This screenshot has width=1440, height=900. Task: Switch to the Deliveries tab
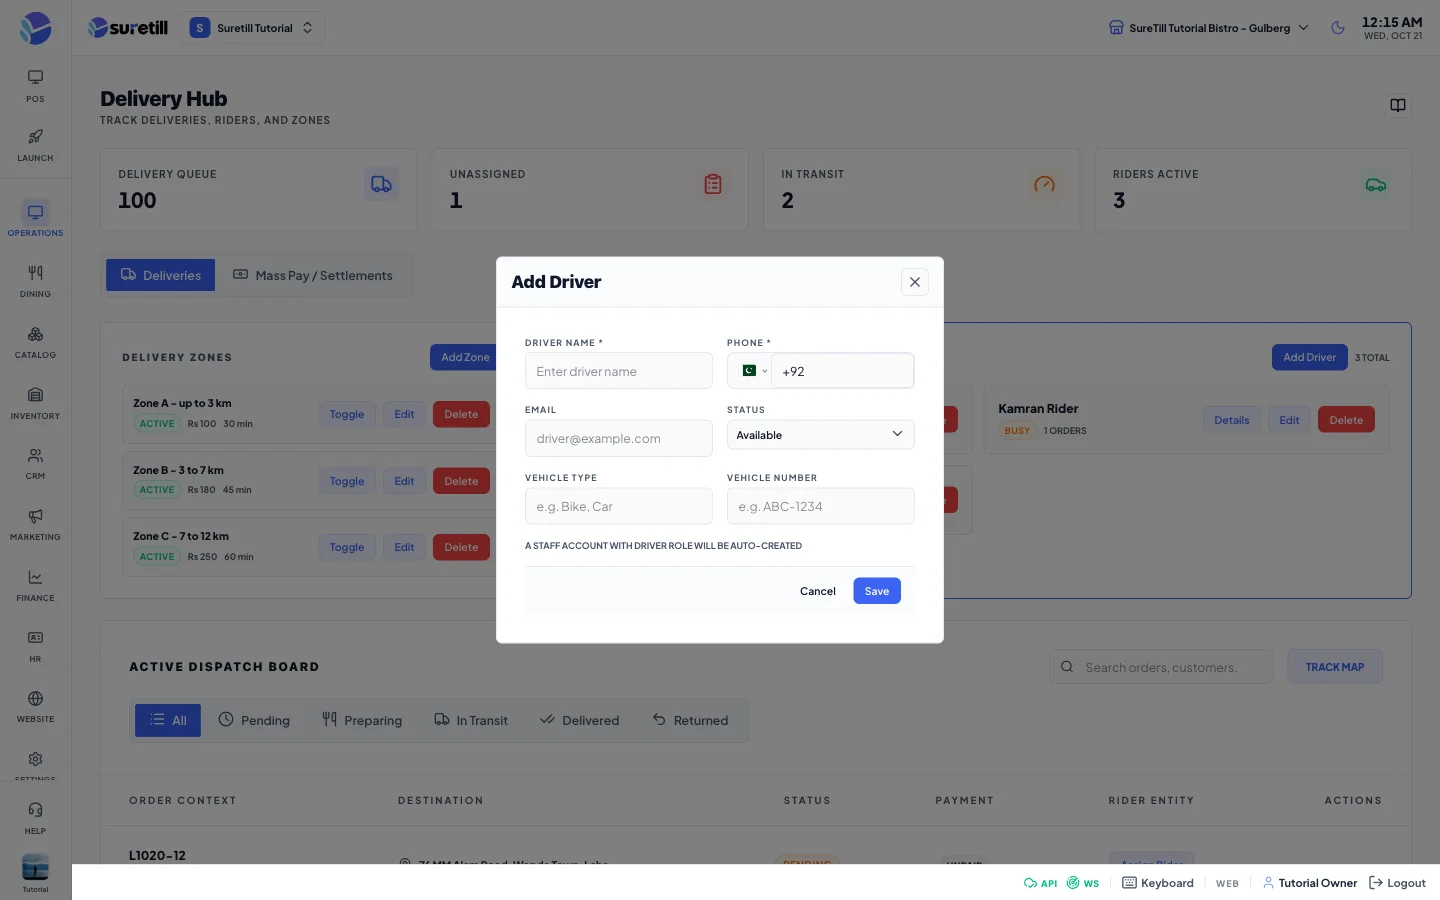pyautogui.click(x=161, y=275)
